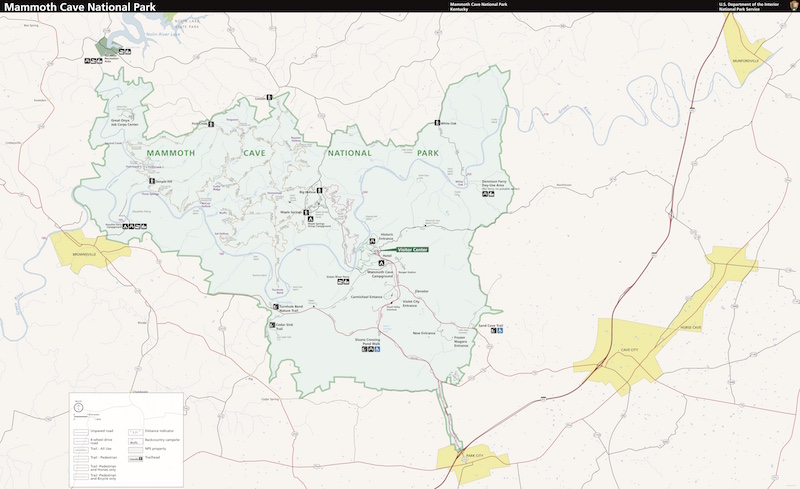Click the White Oak trailhead icon

coord(437,123)
